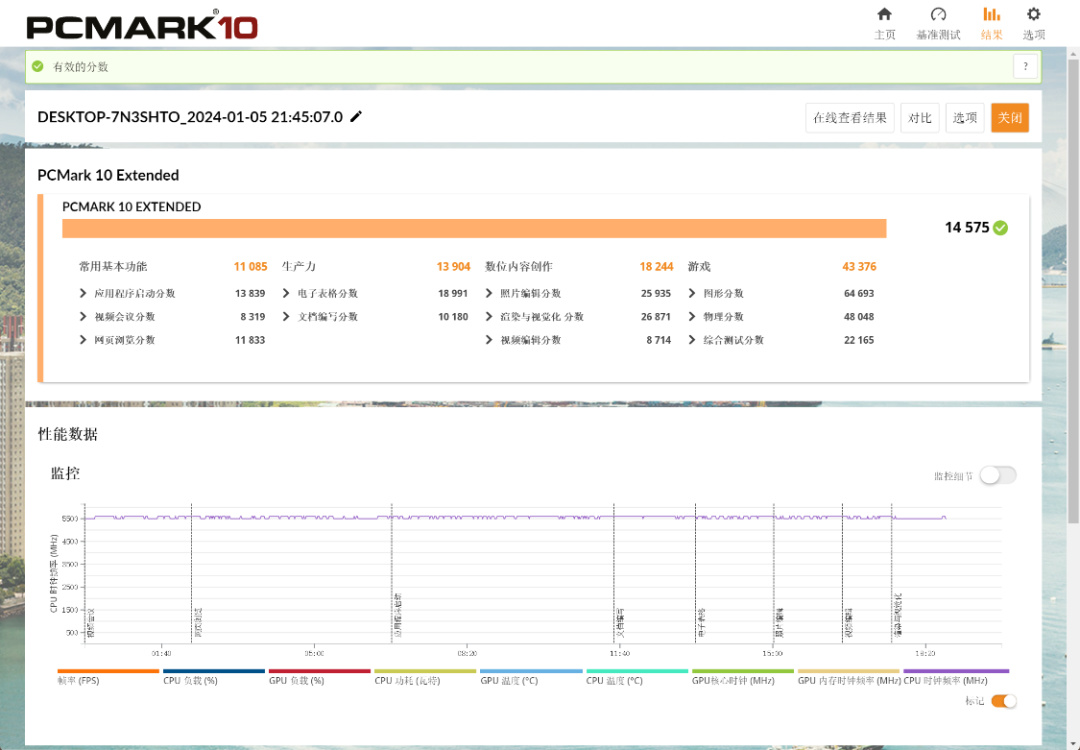Screen dimensions: 1080x750
Task: Expand 渲染与视觉化 分数 row
Action: click(488, 317)
